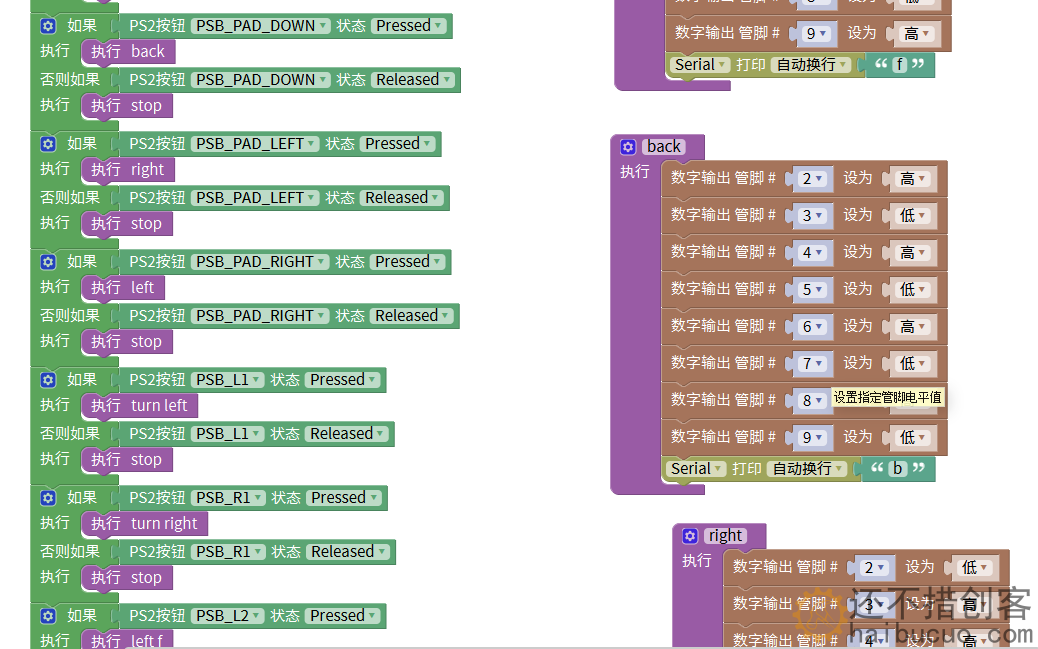Open PSB_L1 button dropdown in Pressed row

point(228,379)
